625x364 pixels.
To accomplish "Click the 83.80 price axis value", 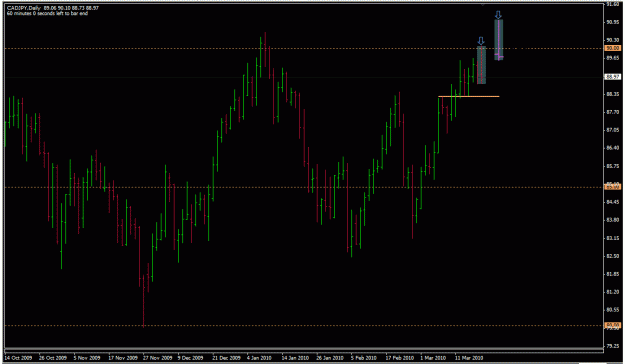I will 613,220.
